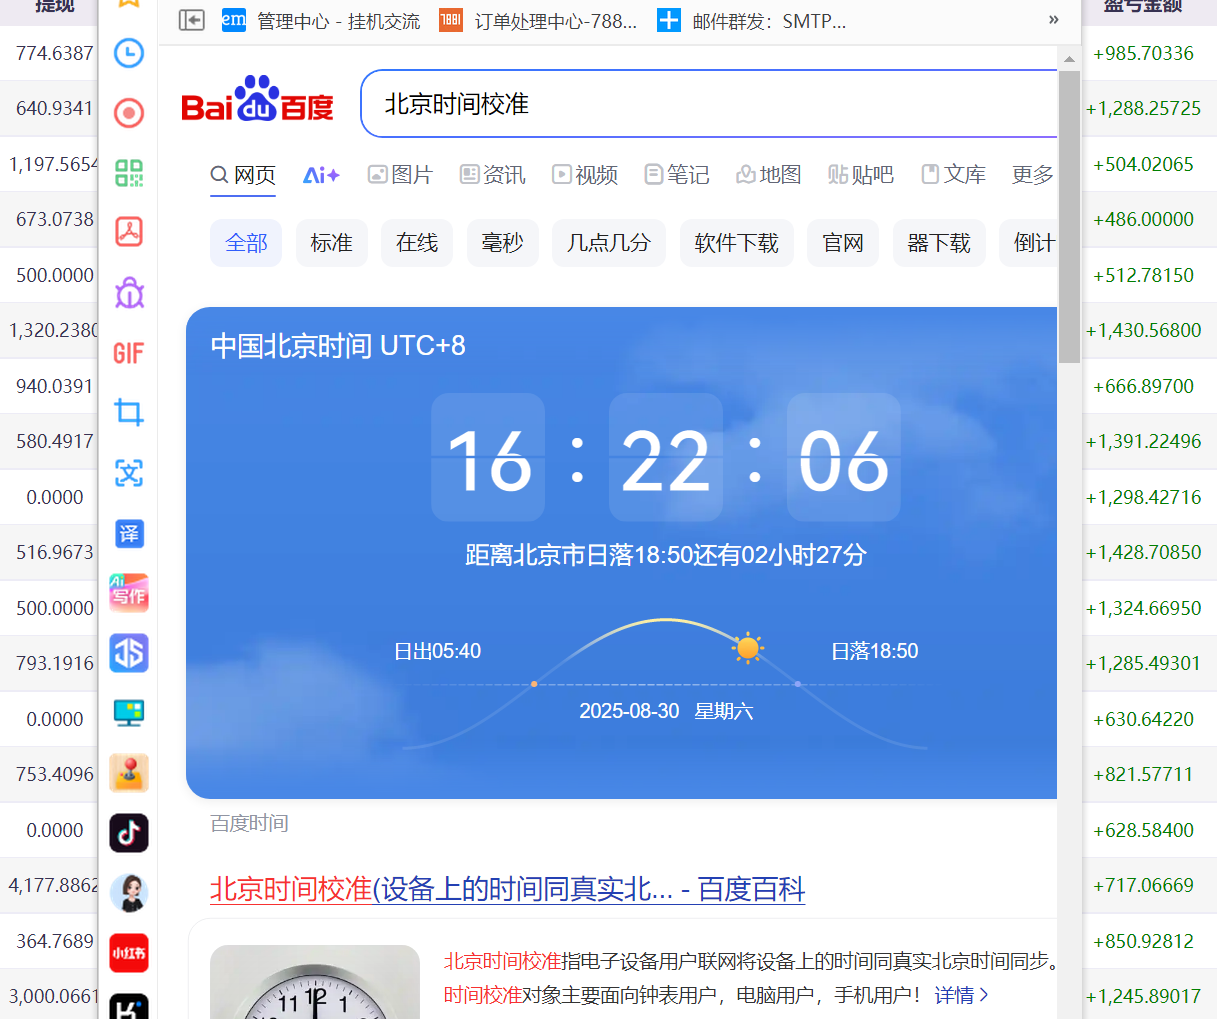Screen dimensions: 1217x1019
Task: Open the blue translate (译) icon
Action: coord(129,534)
